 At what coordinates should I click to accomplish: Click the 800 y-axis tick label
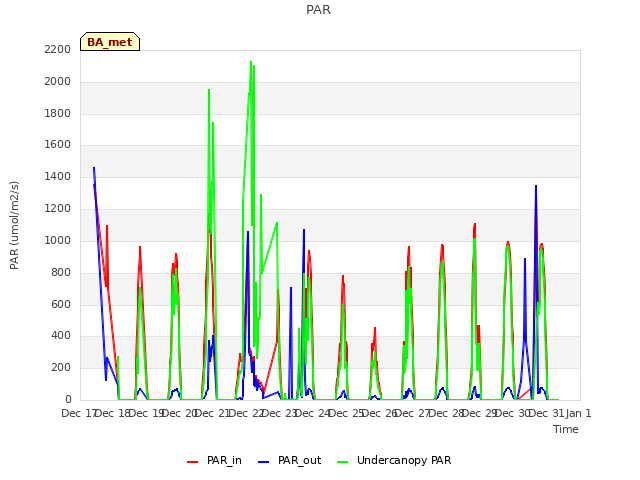click(x=61, y=272)
